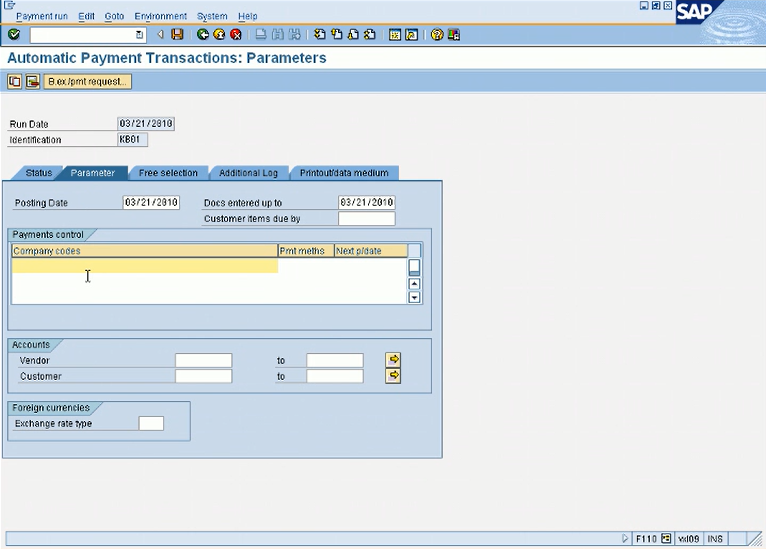The height and width of the screenshot is (549, 766).
Task: Open multiple selection for Customer
Action: [x=393, y=376]
